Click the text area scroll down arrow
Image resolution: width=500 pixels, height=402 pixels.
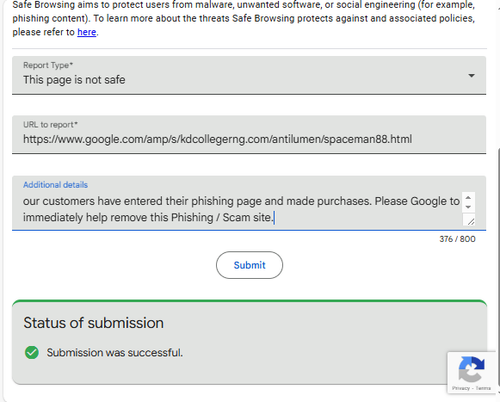(468, 207)
